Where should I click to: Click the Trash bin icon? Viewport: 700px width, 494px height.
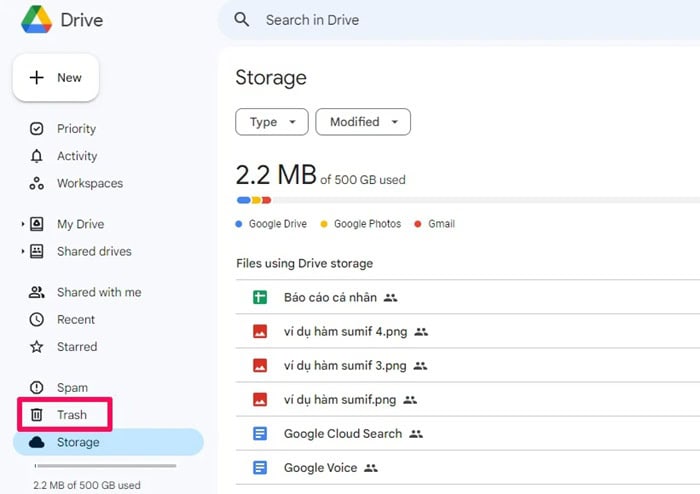(37, 415)
